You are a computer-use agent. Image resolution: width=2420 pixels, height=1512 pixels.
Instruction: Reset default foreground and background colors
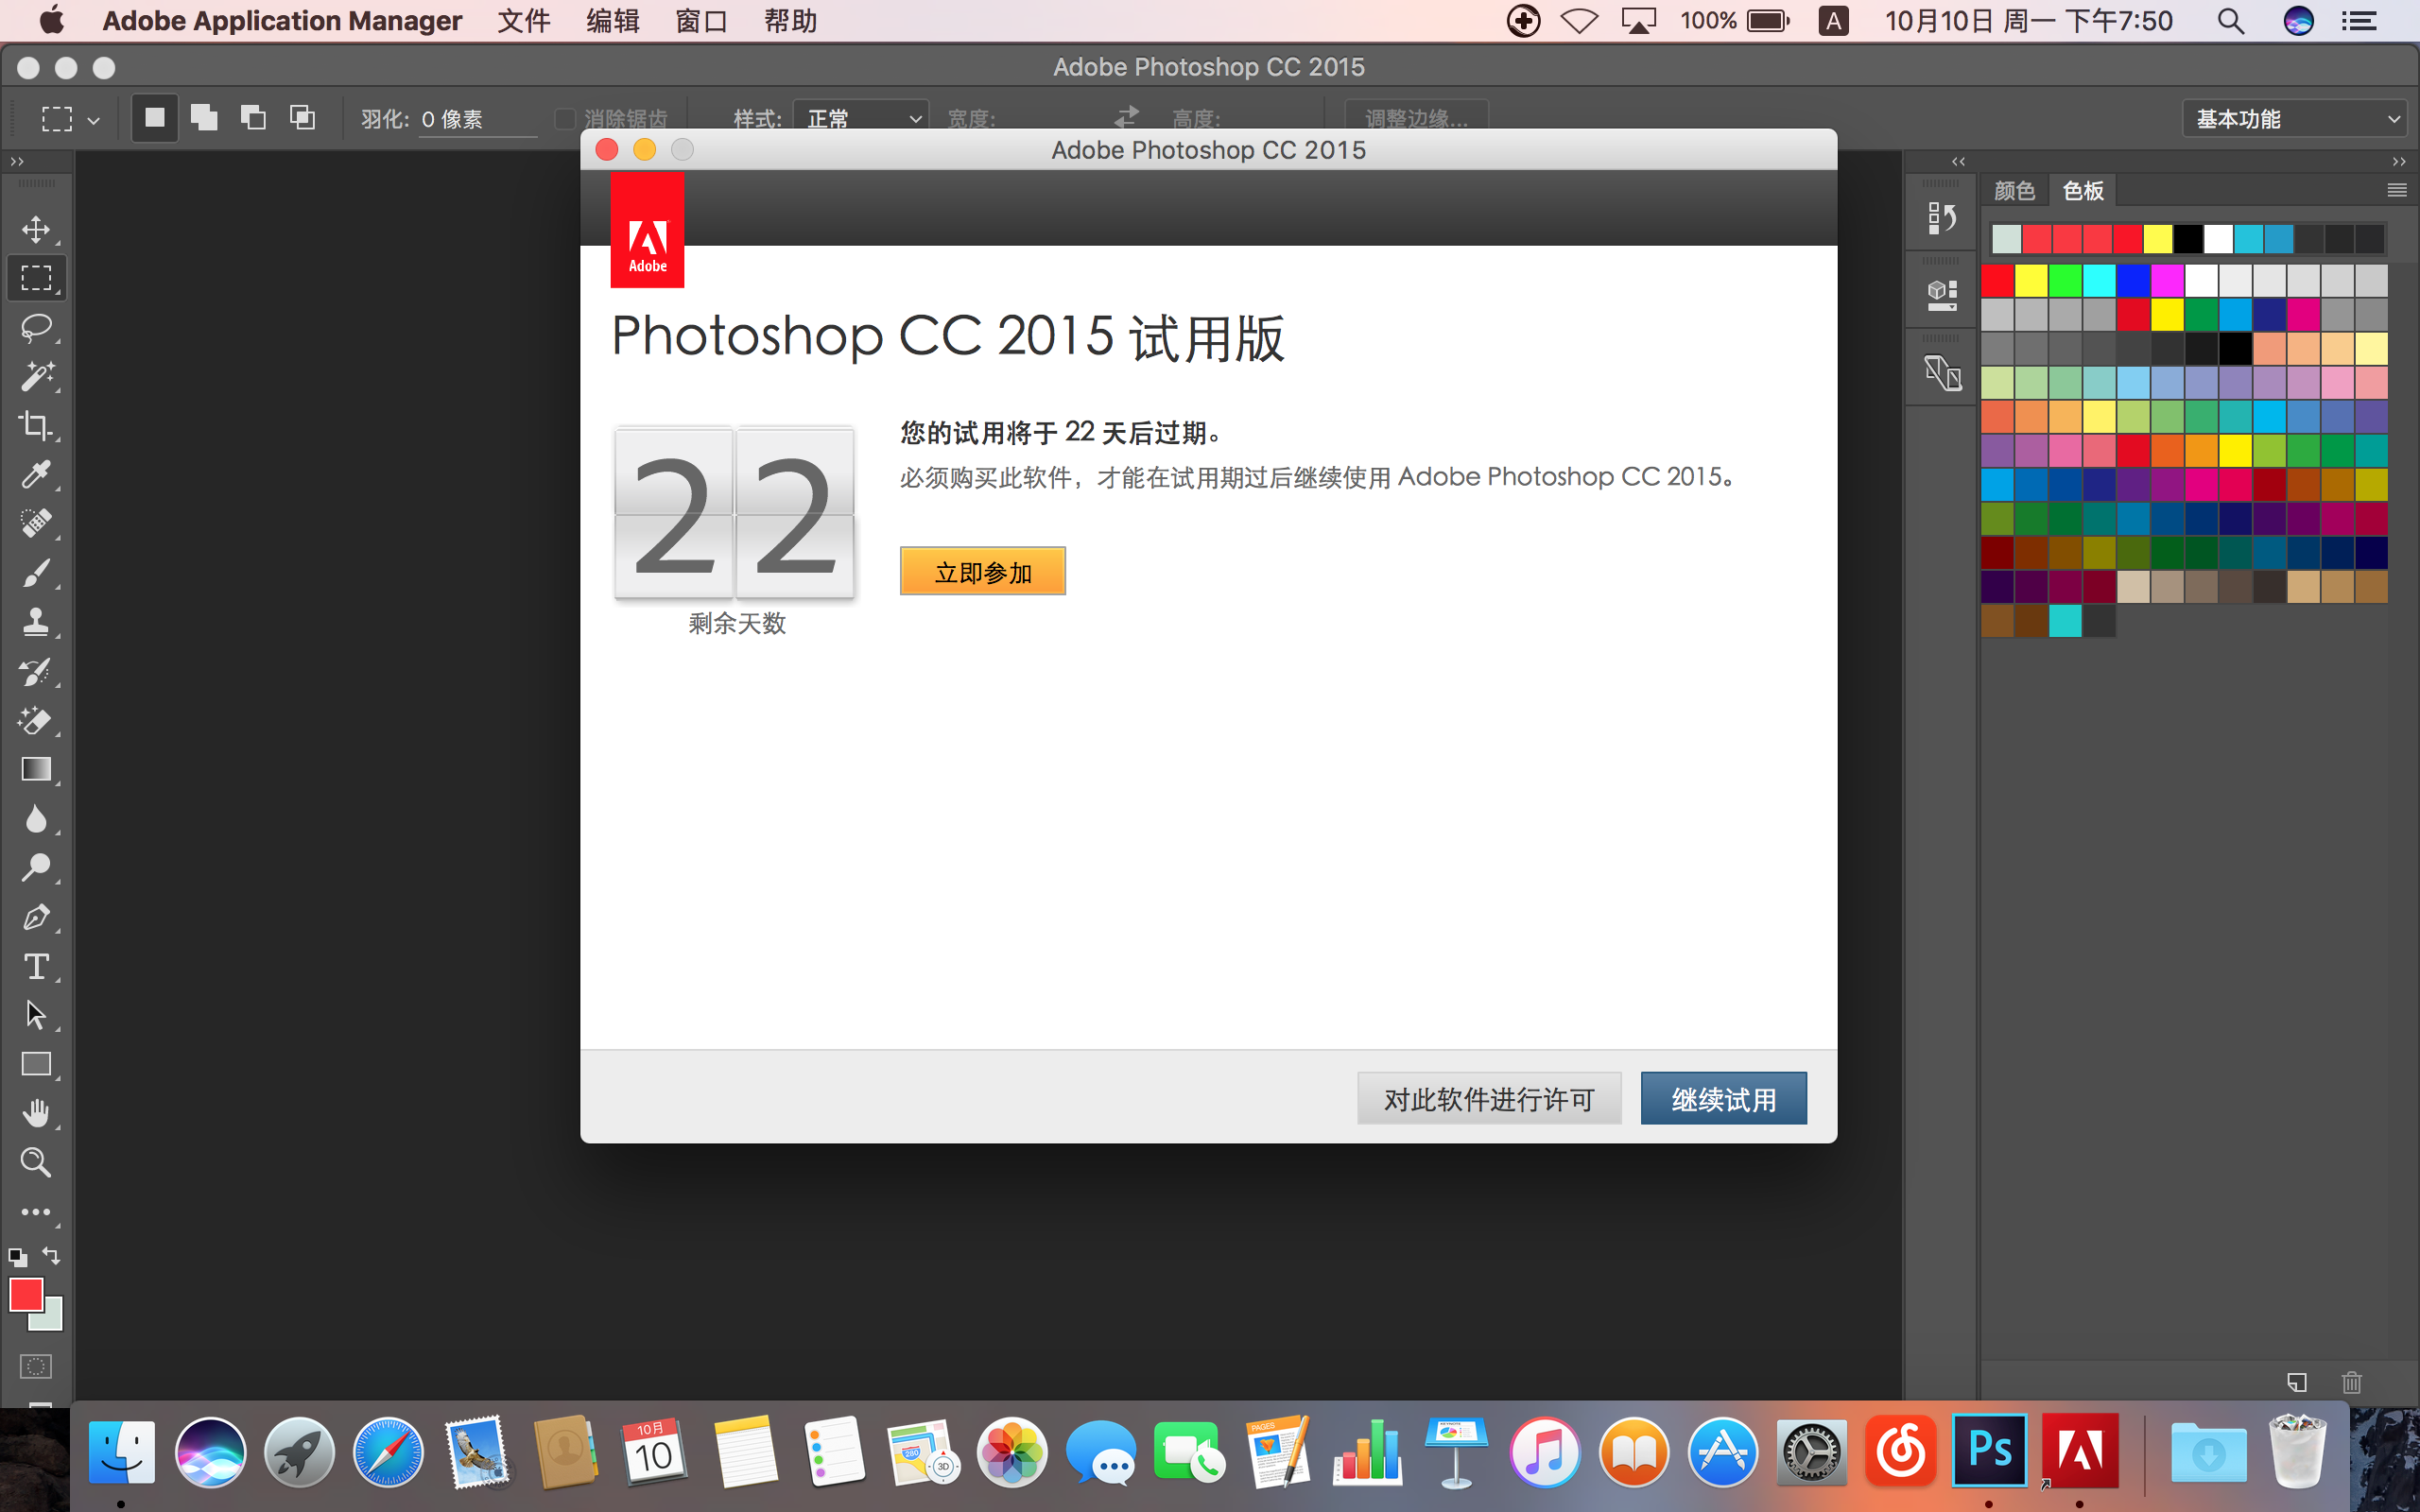(18, 1257)
